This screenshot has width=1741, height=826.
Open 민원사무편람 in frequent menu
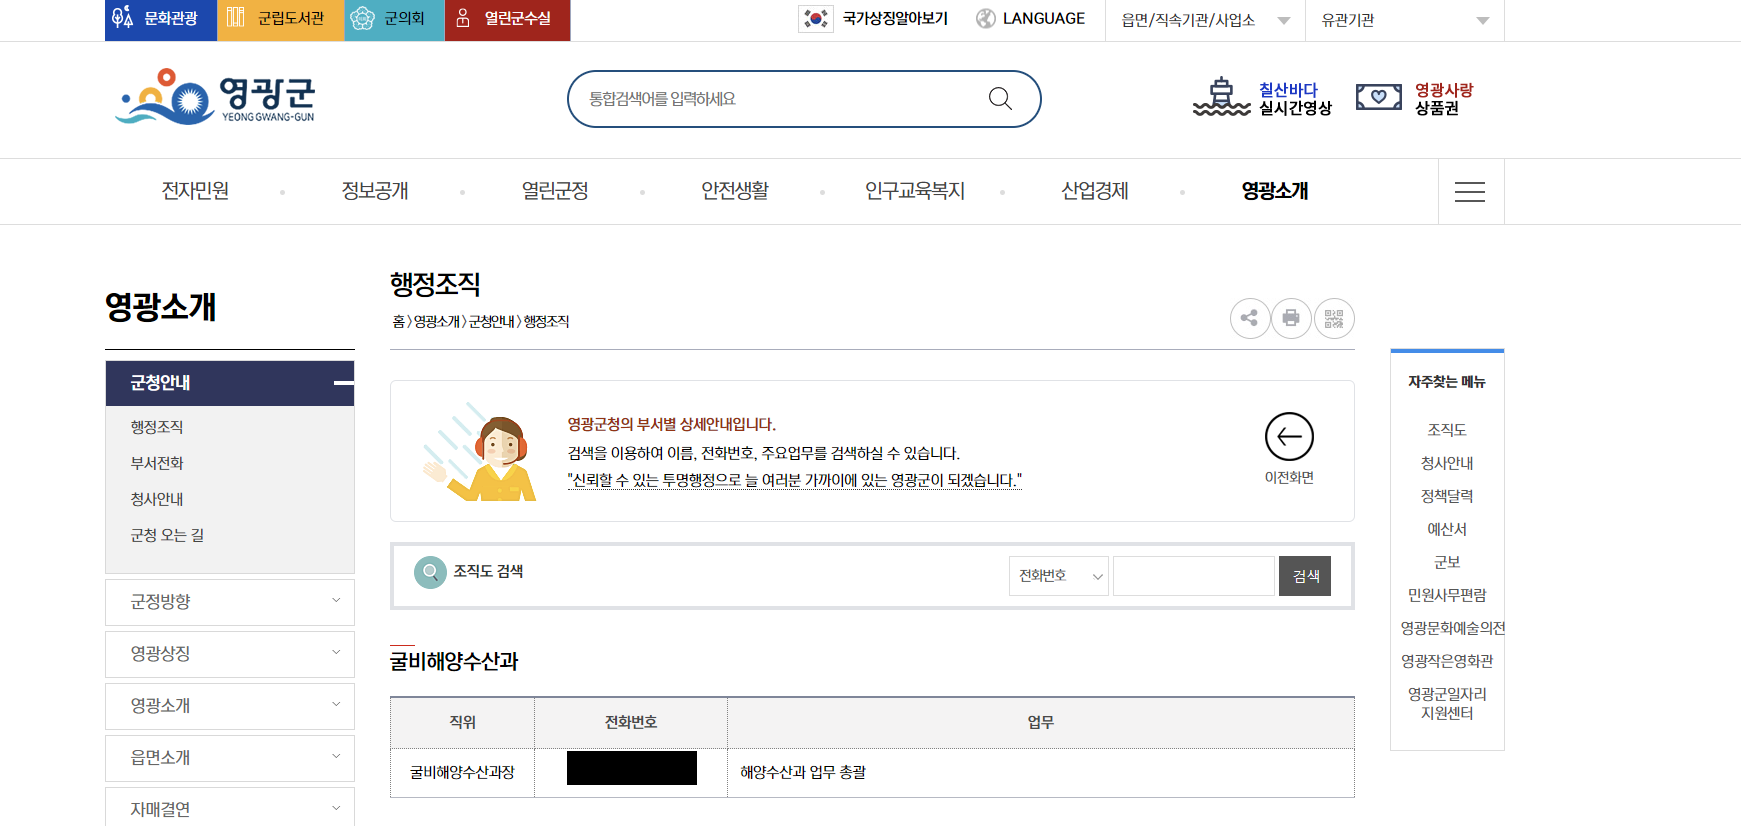[1447, 595]
